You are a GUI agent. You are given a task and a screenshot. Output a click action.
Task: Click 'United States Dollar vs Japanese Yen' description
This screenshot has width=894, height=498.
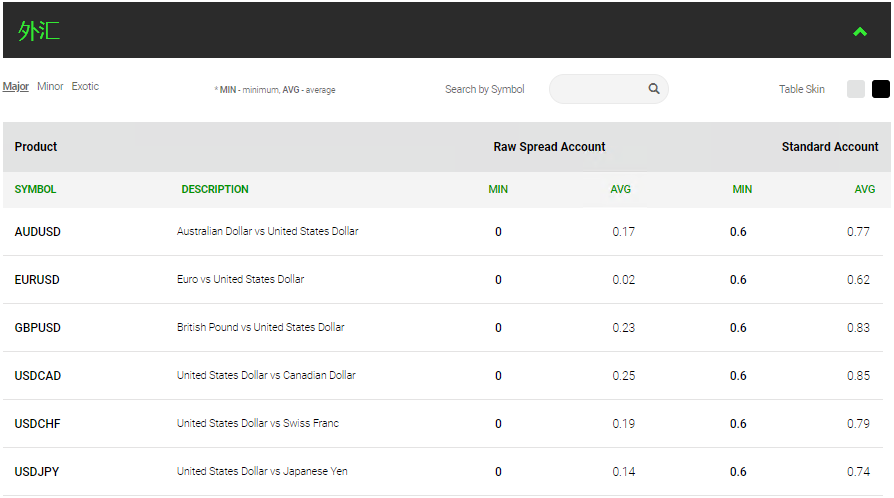tap(262, 471)
